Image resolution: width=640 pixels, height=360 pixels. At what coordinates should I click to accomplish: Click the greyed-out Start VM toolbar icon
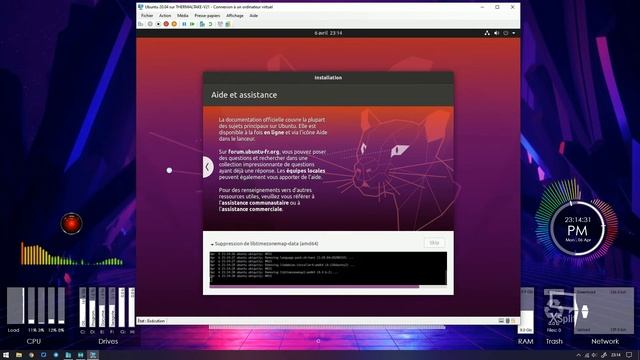click(x=150, y=24)
